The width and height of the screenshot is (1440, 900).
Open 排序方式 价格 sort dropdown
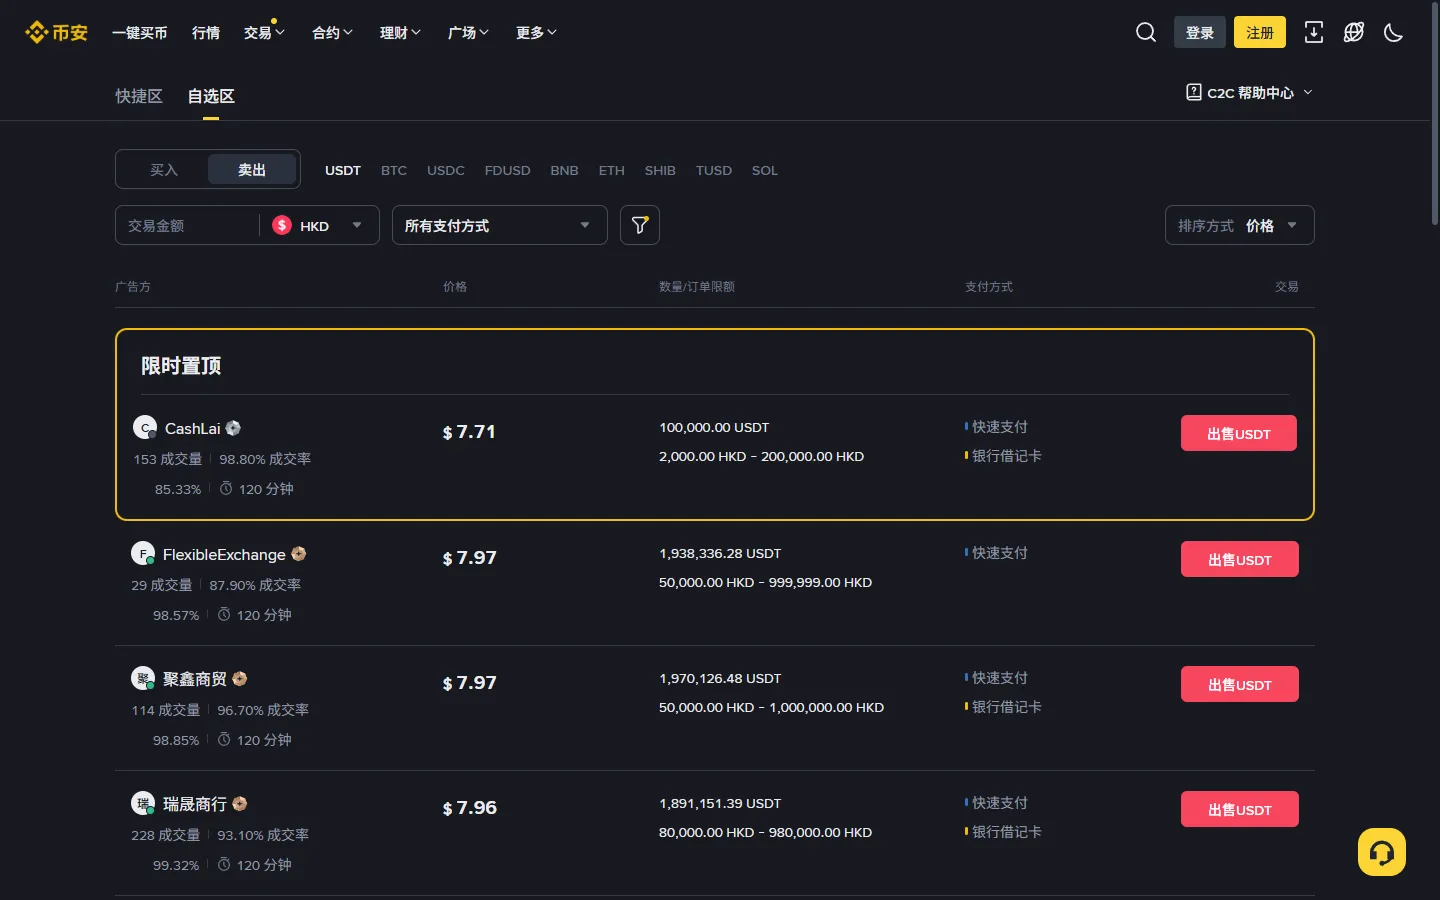[1240, 225]
